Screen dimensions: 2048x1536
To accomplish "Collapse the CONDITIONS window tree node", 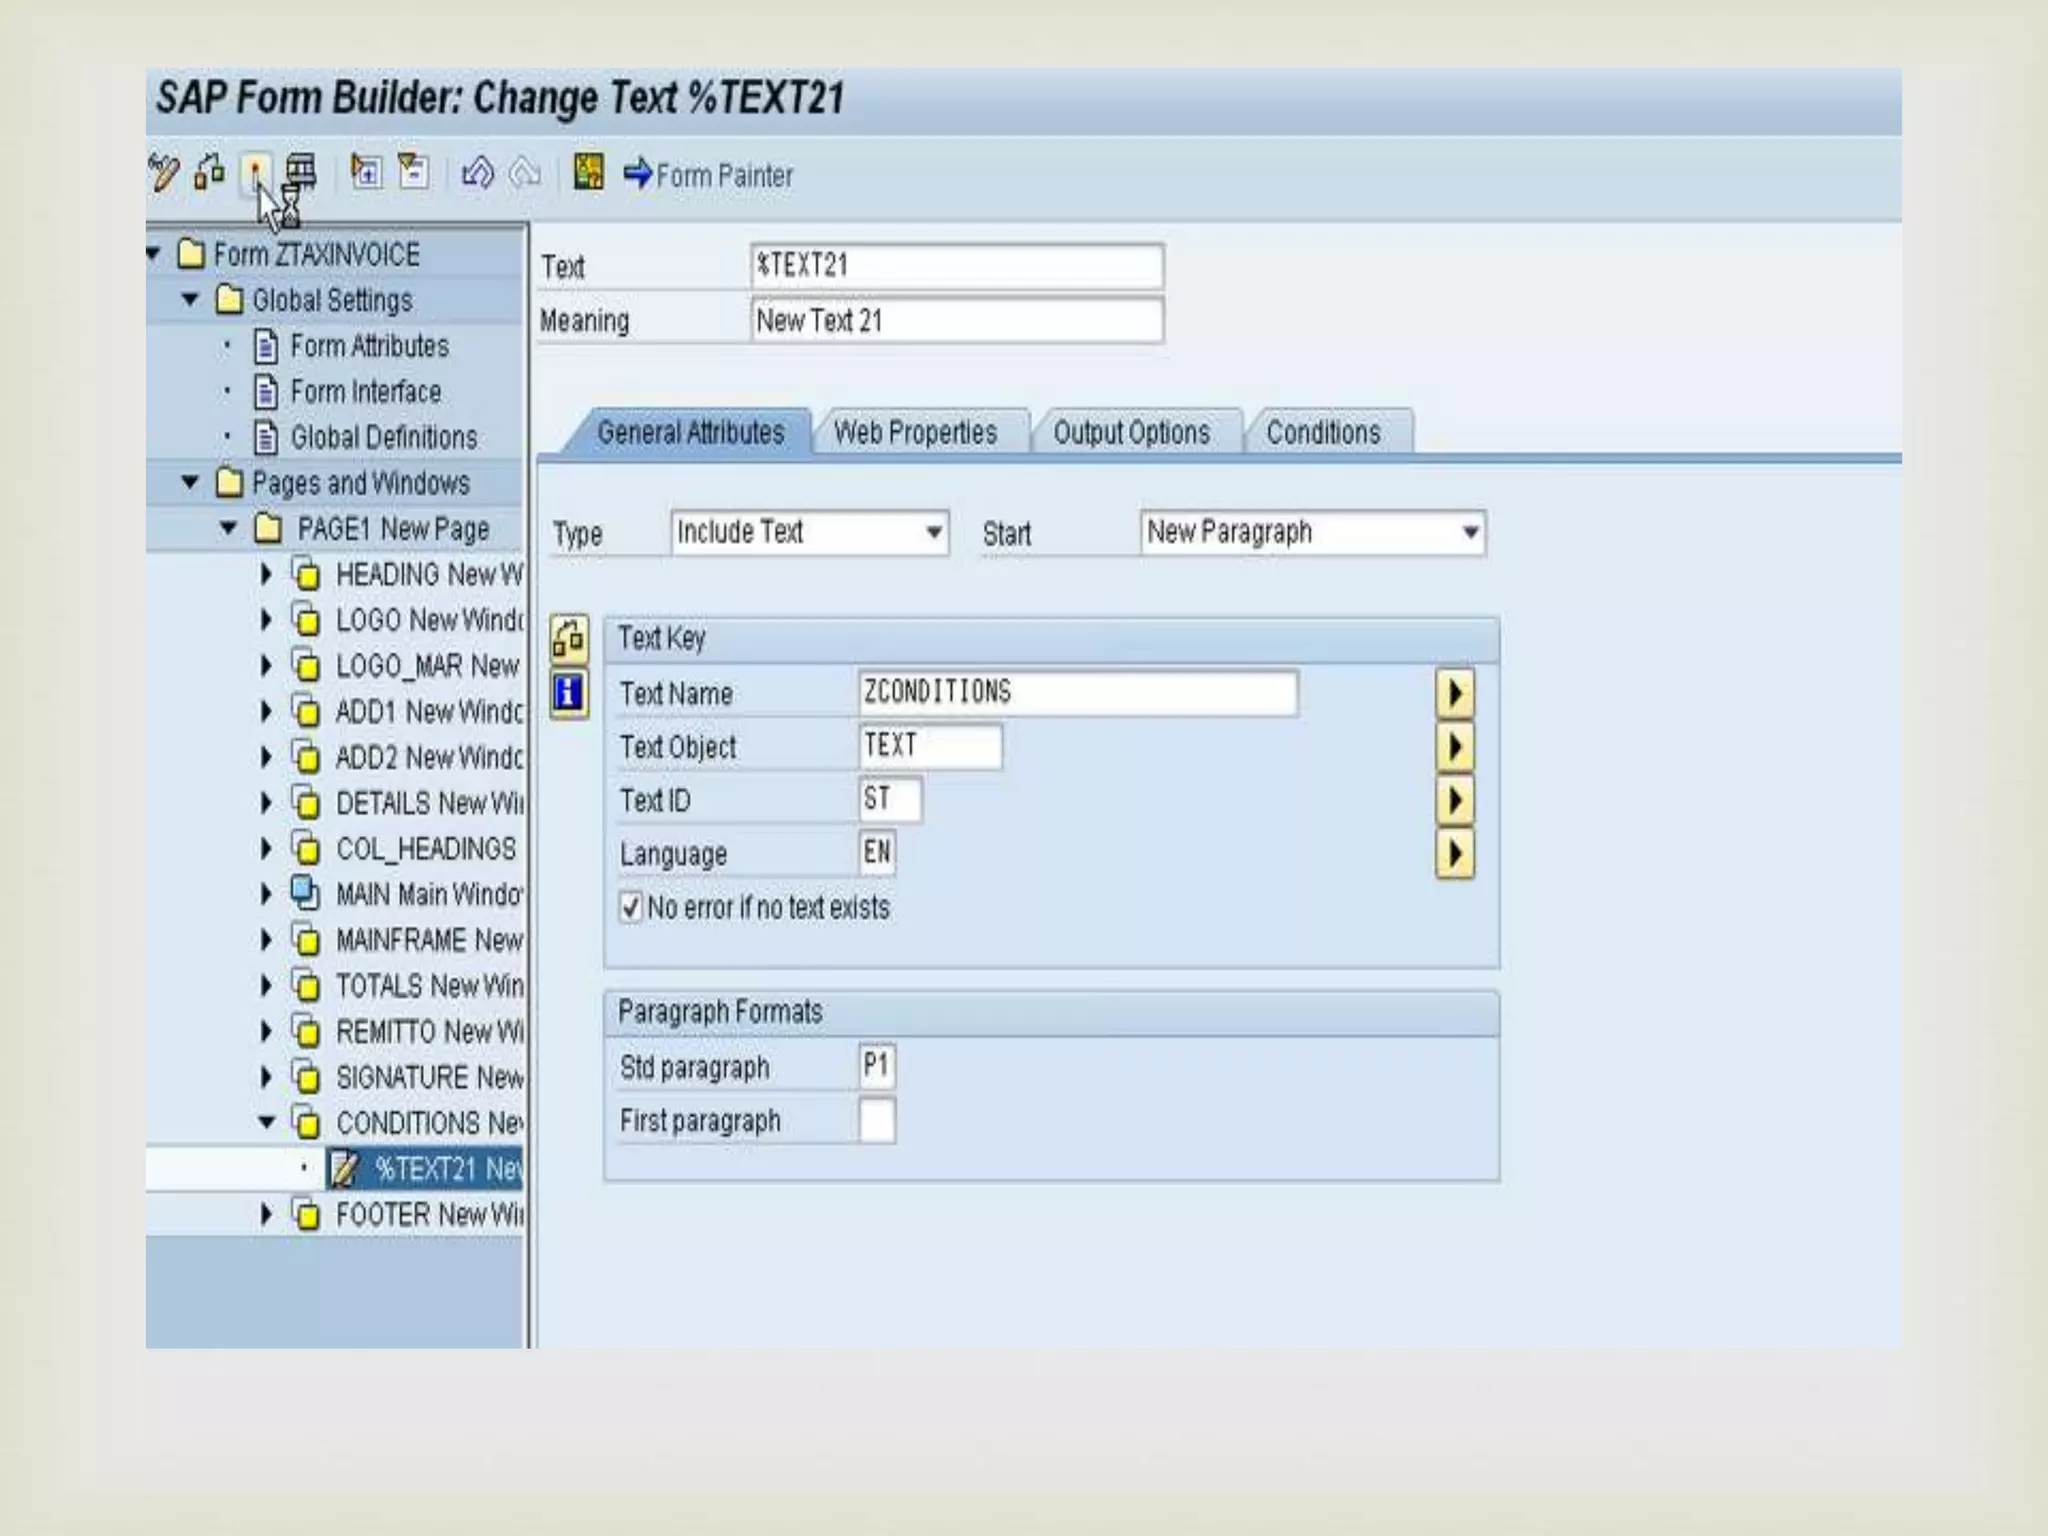I will point(266,1122).
